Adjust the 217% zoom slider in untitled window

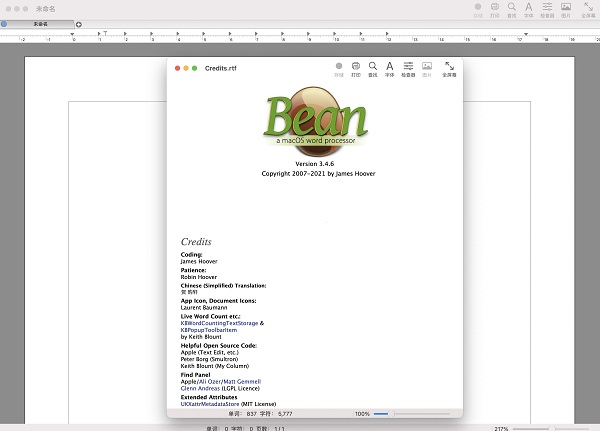tap(551, 429)
